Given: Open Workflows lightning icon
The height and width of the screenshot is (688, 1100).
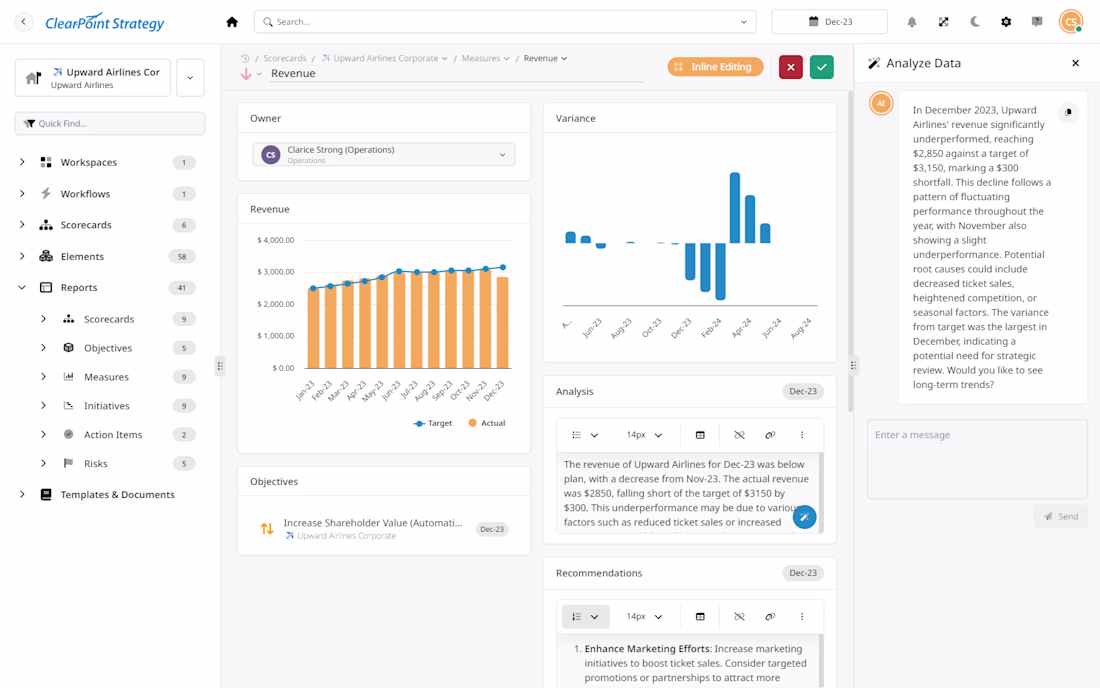Looking at the screenshot, I should pyautogui.click(x=46, y=194).
